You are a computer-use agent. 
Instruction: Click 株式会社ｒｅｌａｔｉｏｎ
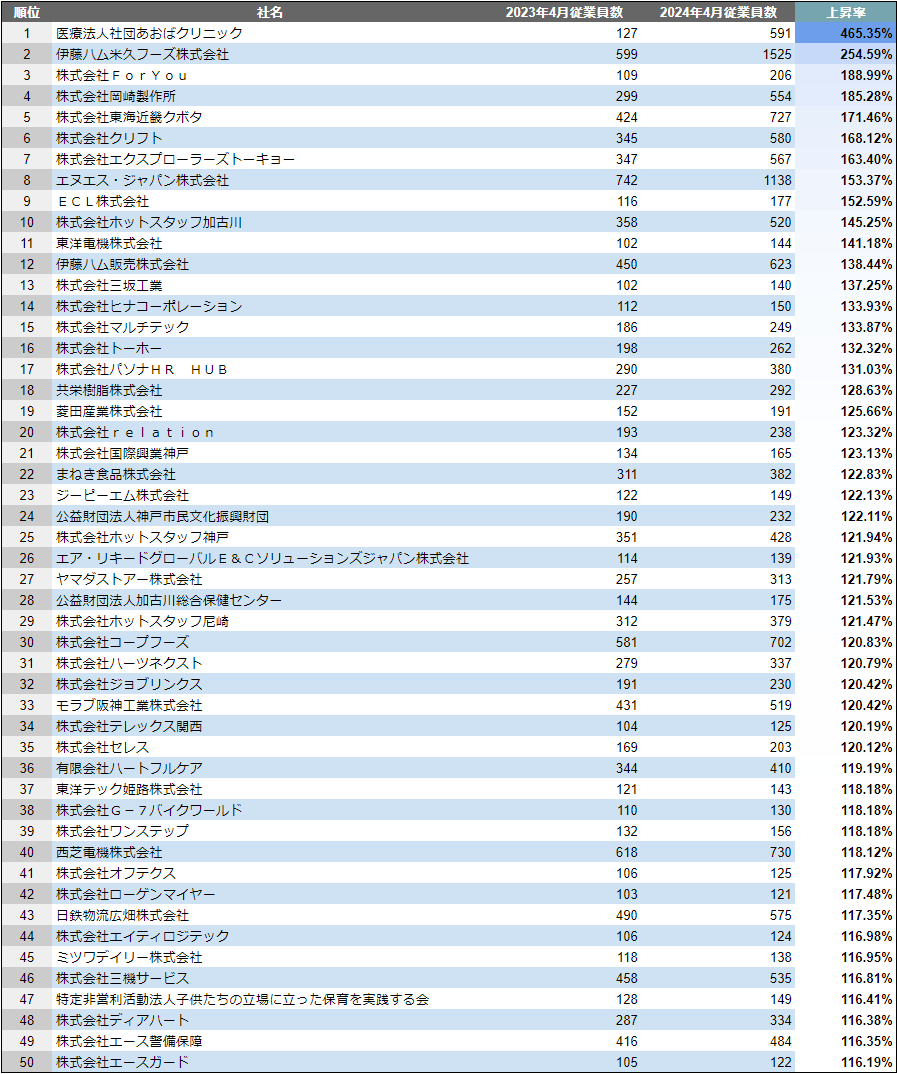[x=136, y=432]
